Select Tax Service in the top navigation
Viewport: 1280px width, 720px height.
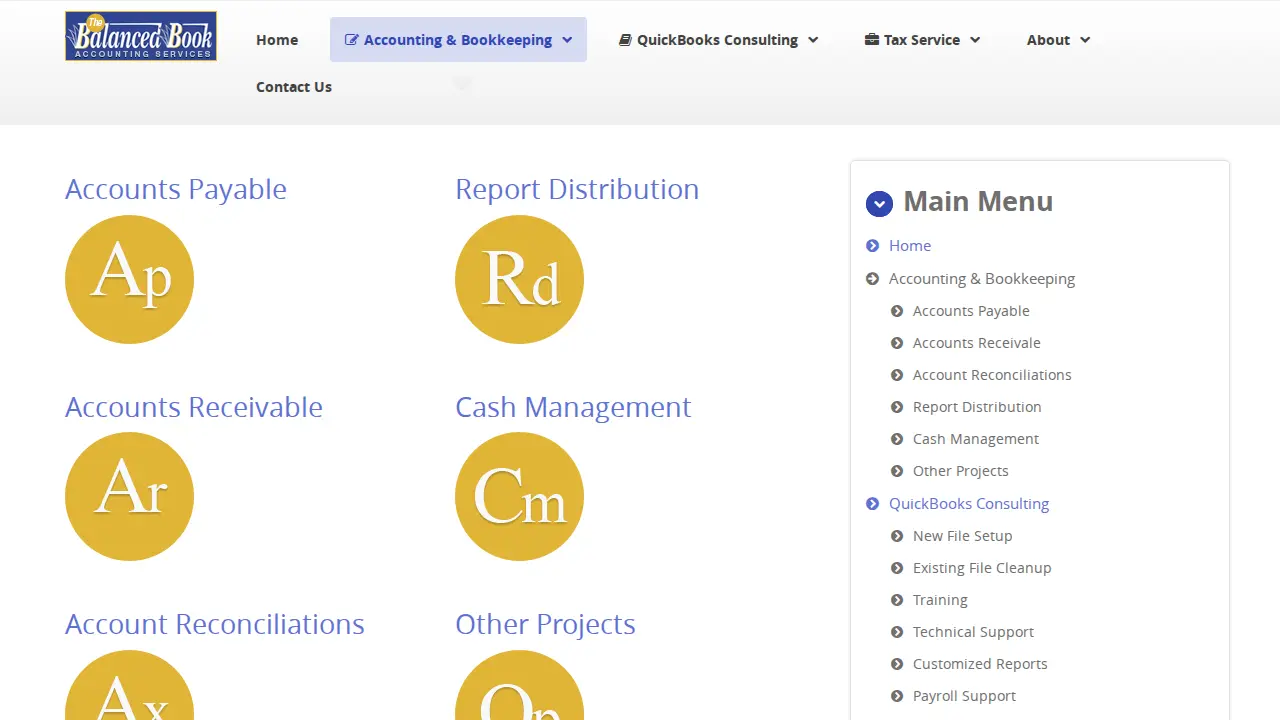[922, 40]
